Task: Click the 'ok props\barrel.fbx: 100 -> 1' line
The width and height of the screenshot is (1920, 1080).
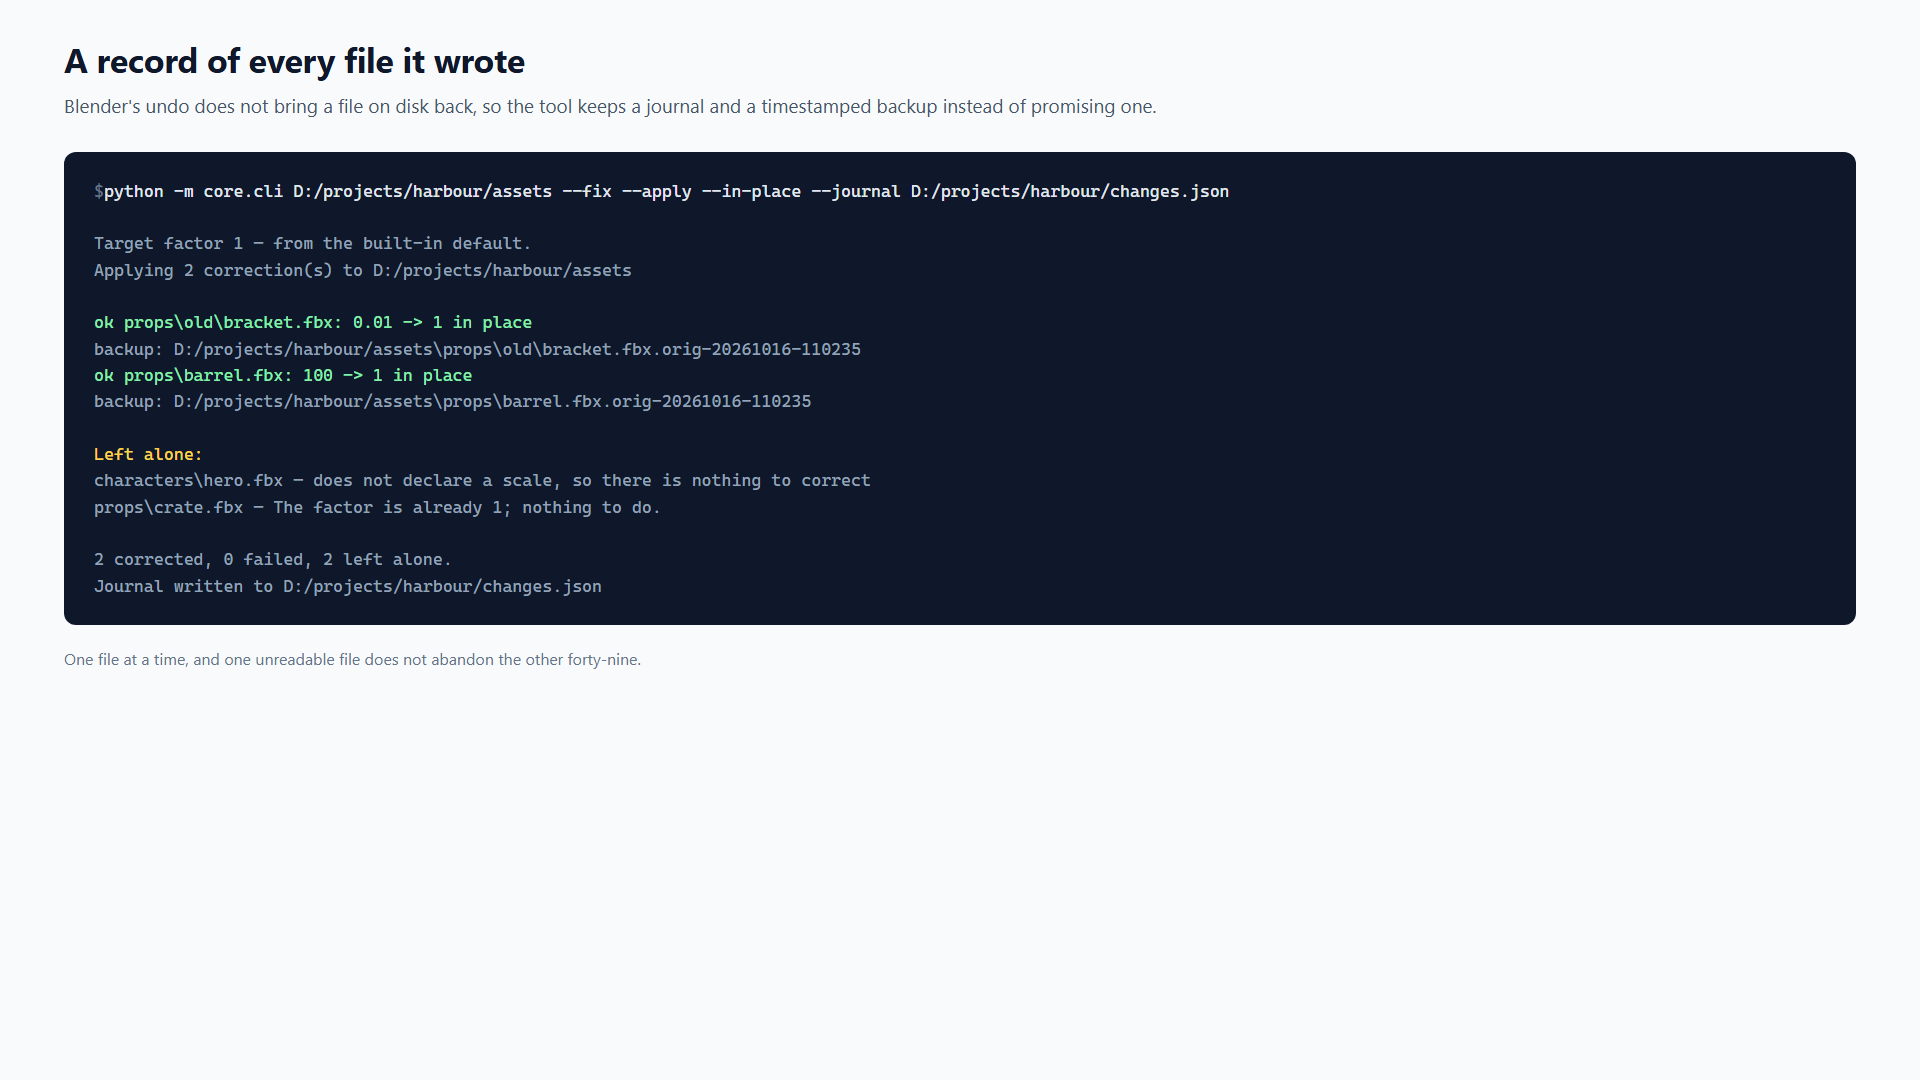Action: click(283, 376)
